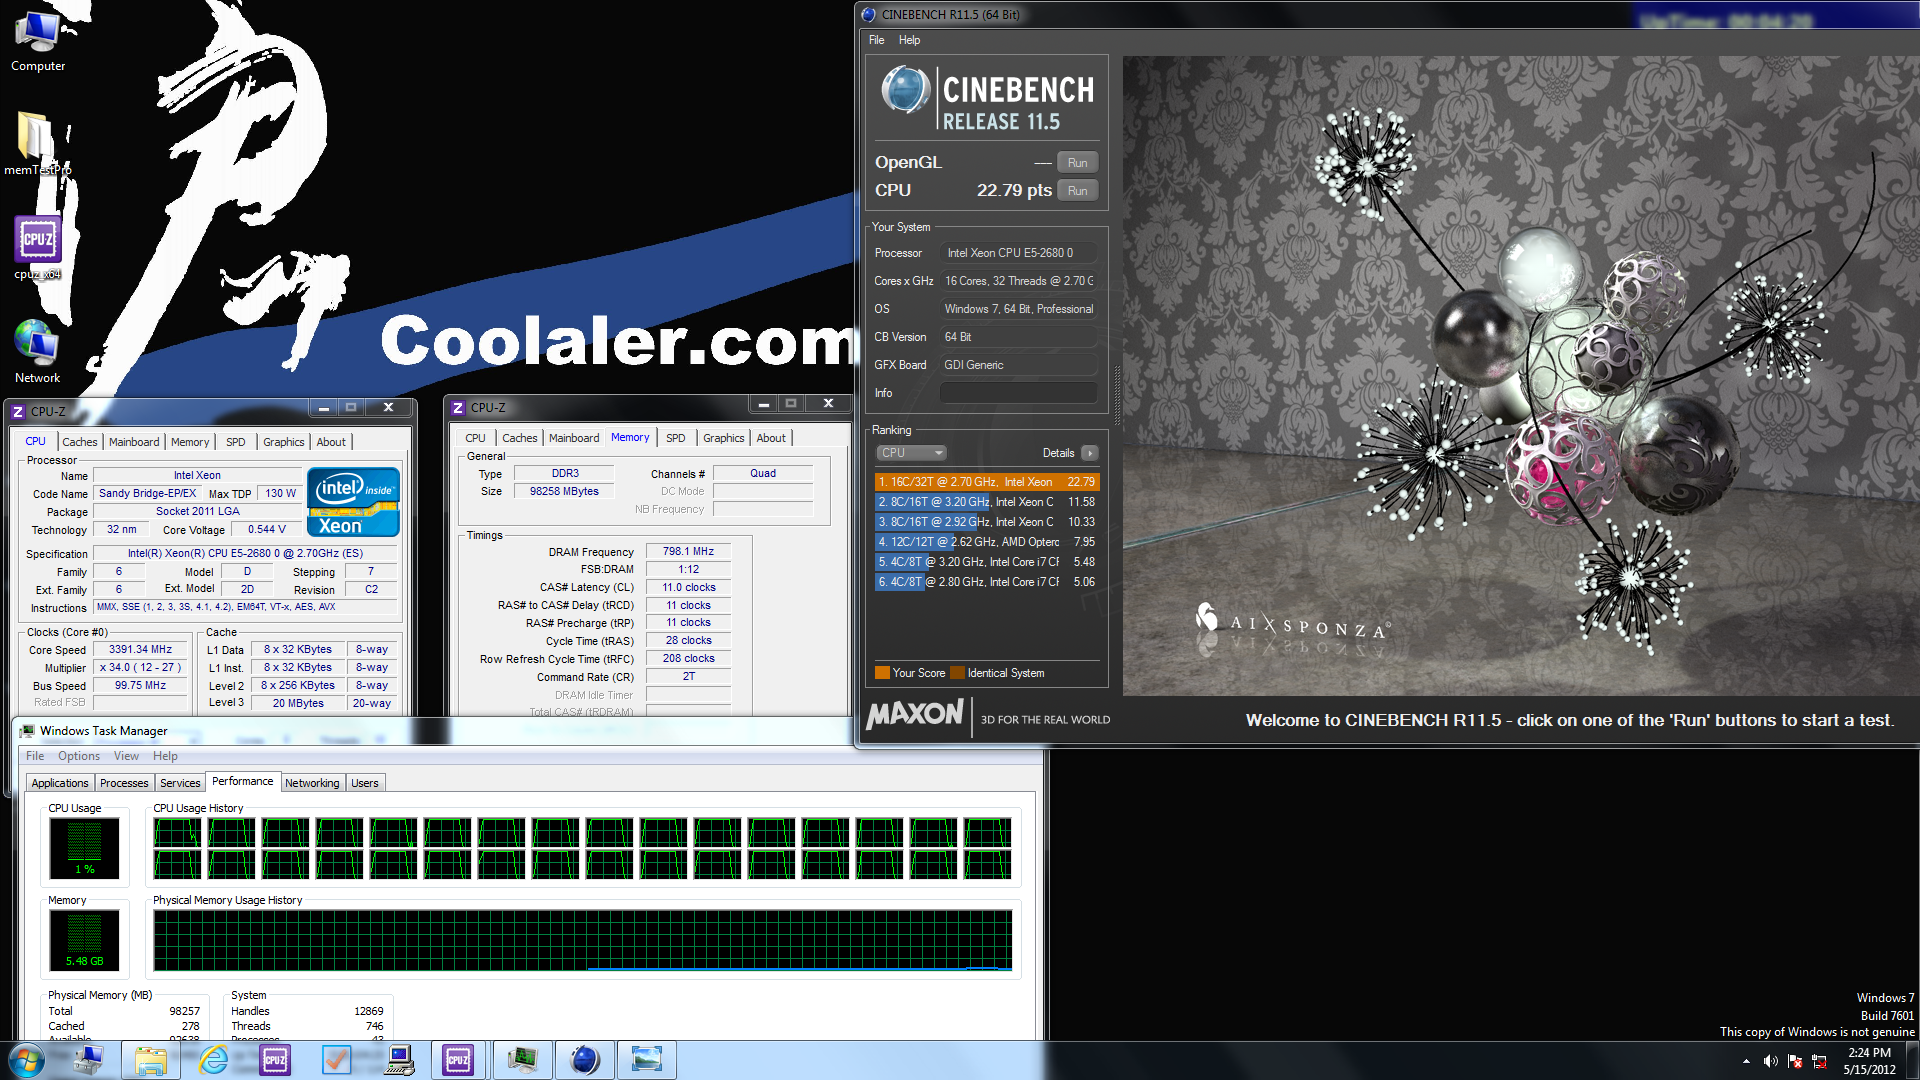Click the MAXON logo in Cinebench
This screenshot has height=1080, width=1920.
[915, 715]
